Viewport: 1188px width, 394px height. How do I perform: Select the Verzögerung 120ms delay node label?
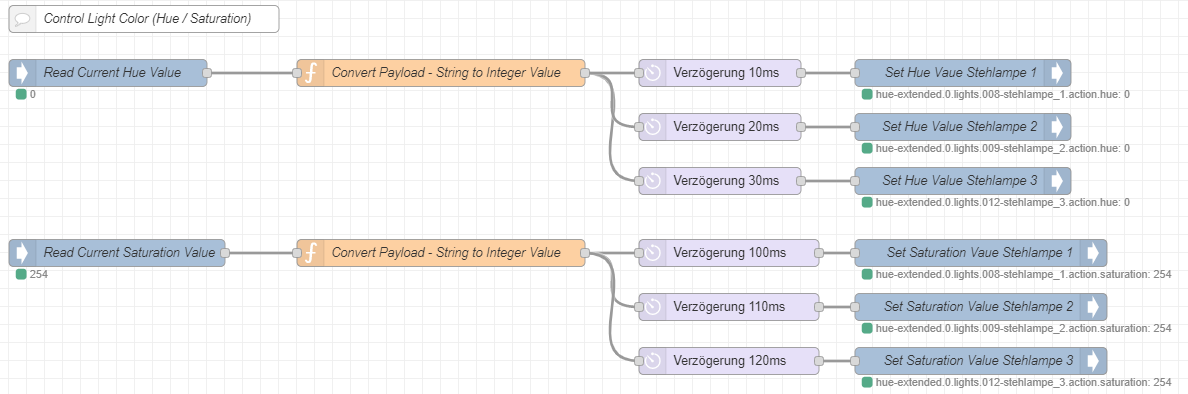(x=730, y=361)
